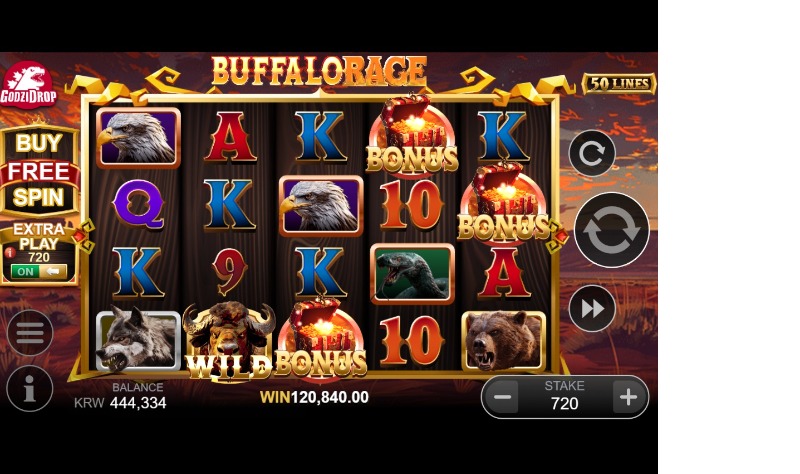Click the Buy Free Spin button
Image resolution: width=800 pixels, height=474 pixels.
coord(39,170)
